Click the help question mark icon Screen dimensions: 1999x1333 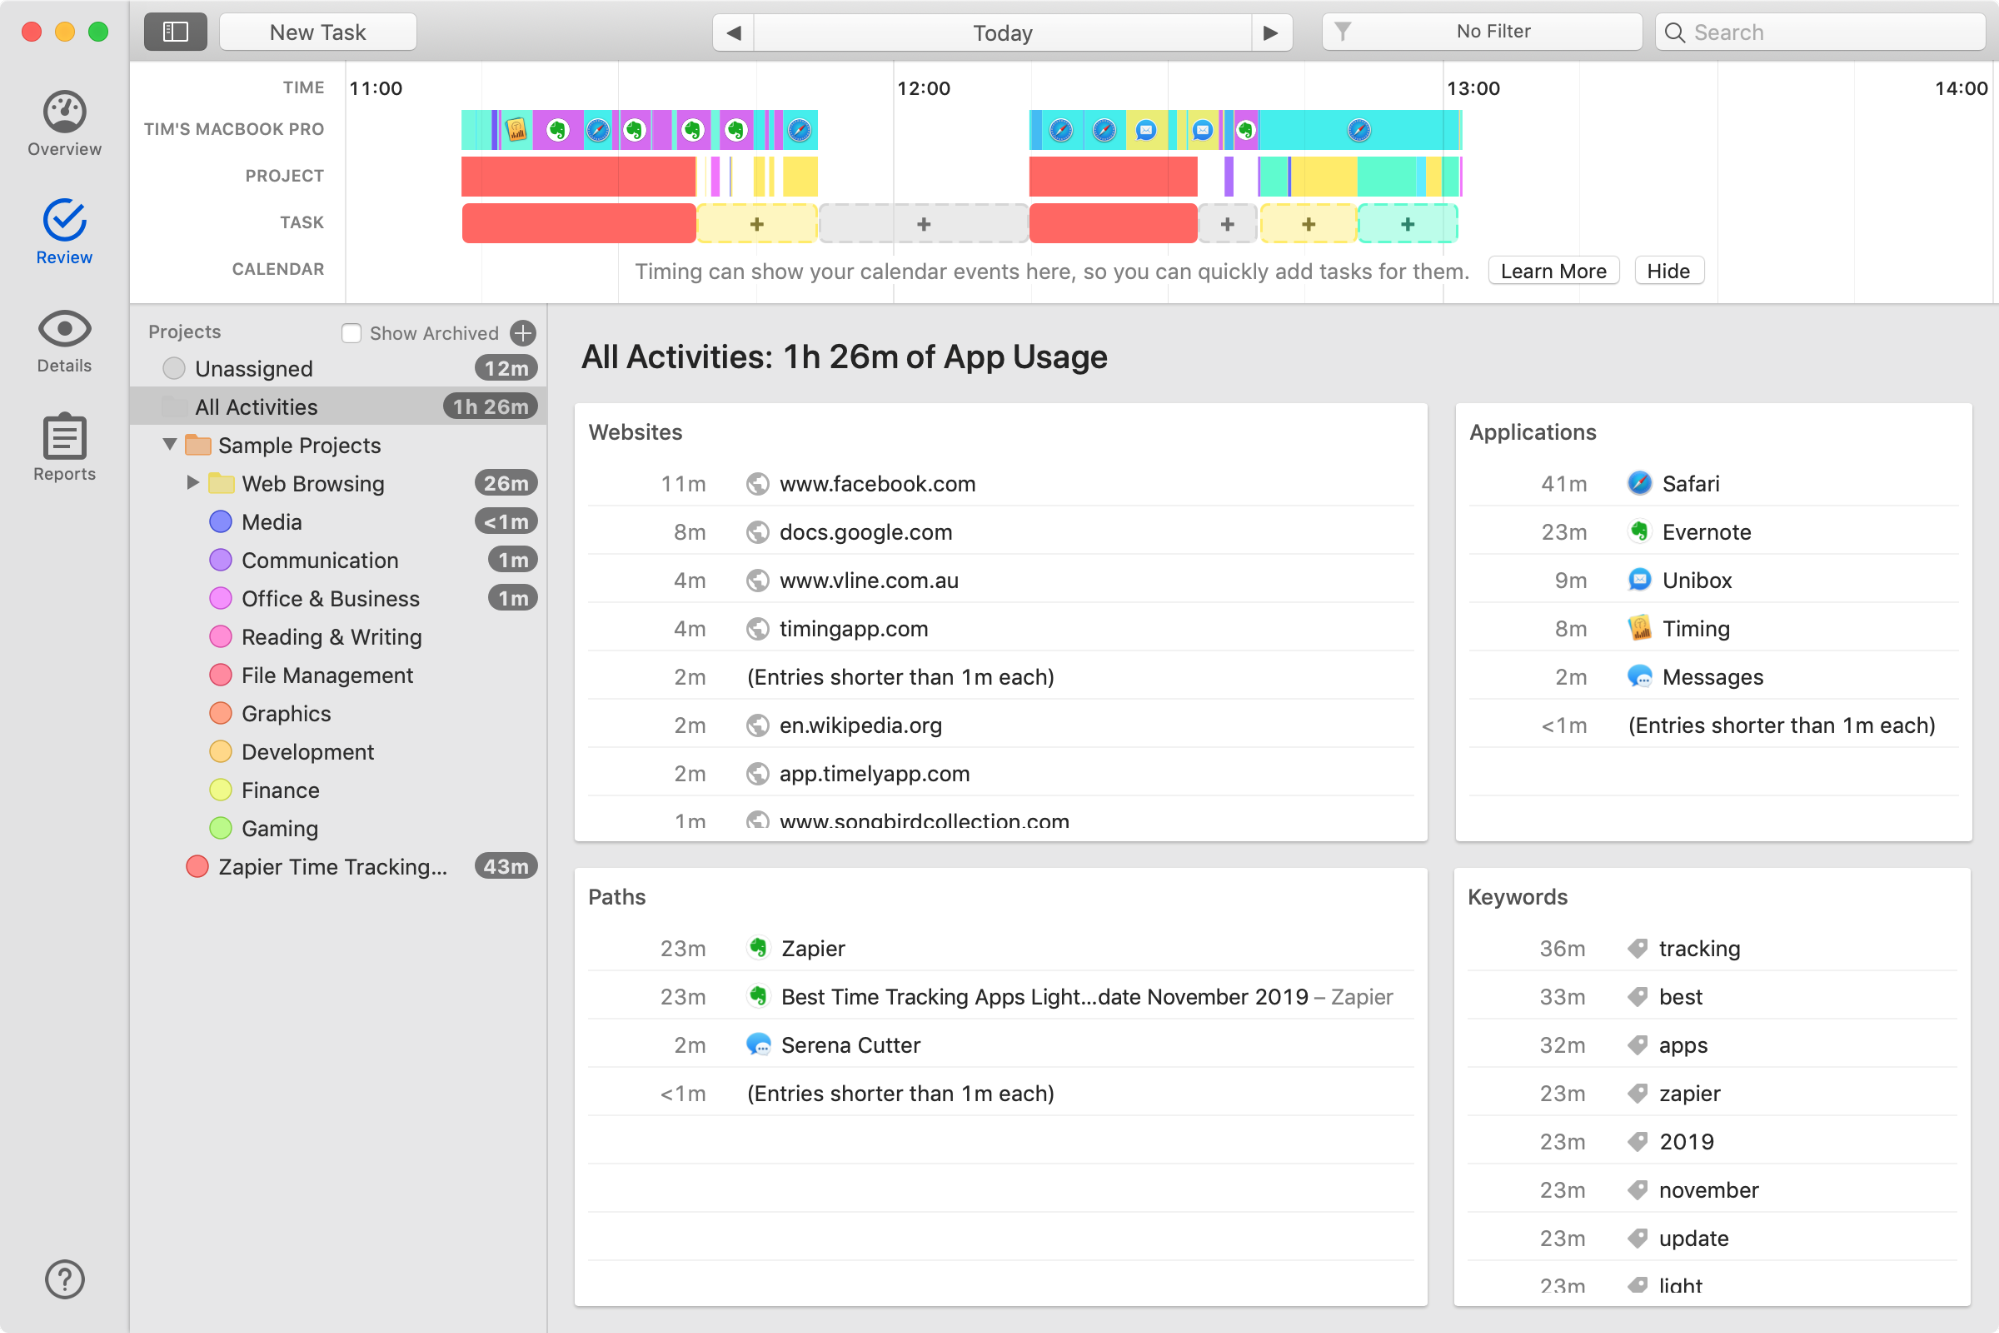(64, 1279)
